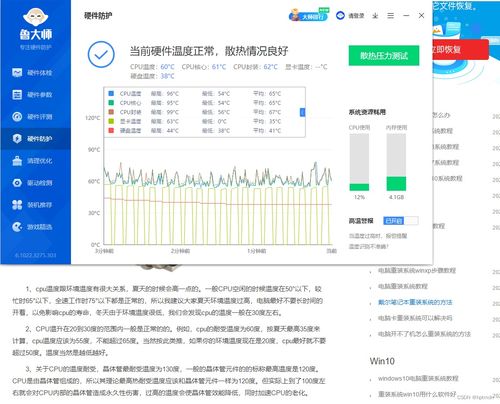Open 驱动检测 driver detection section
Image resolution: width=500 pixels, height=404 pixels.
pos(32,183)
